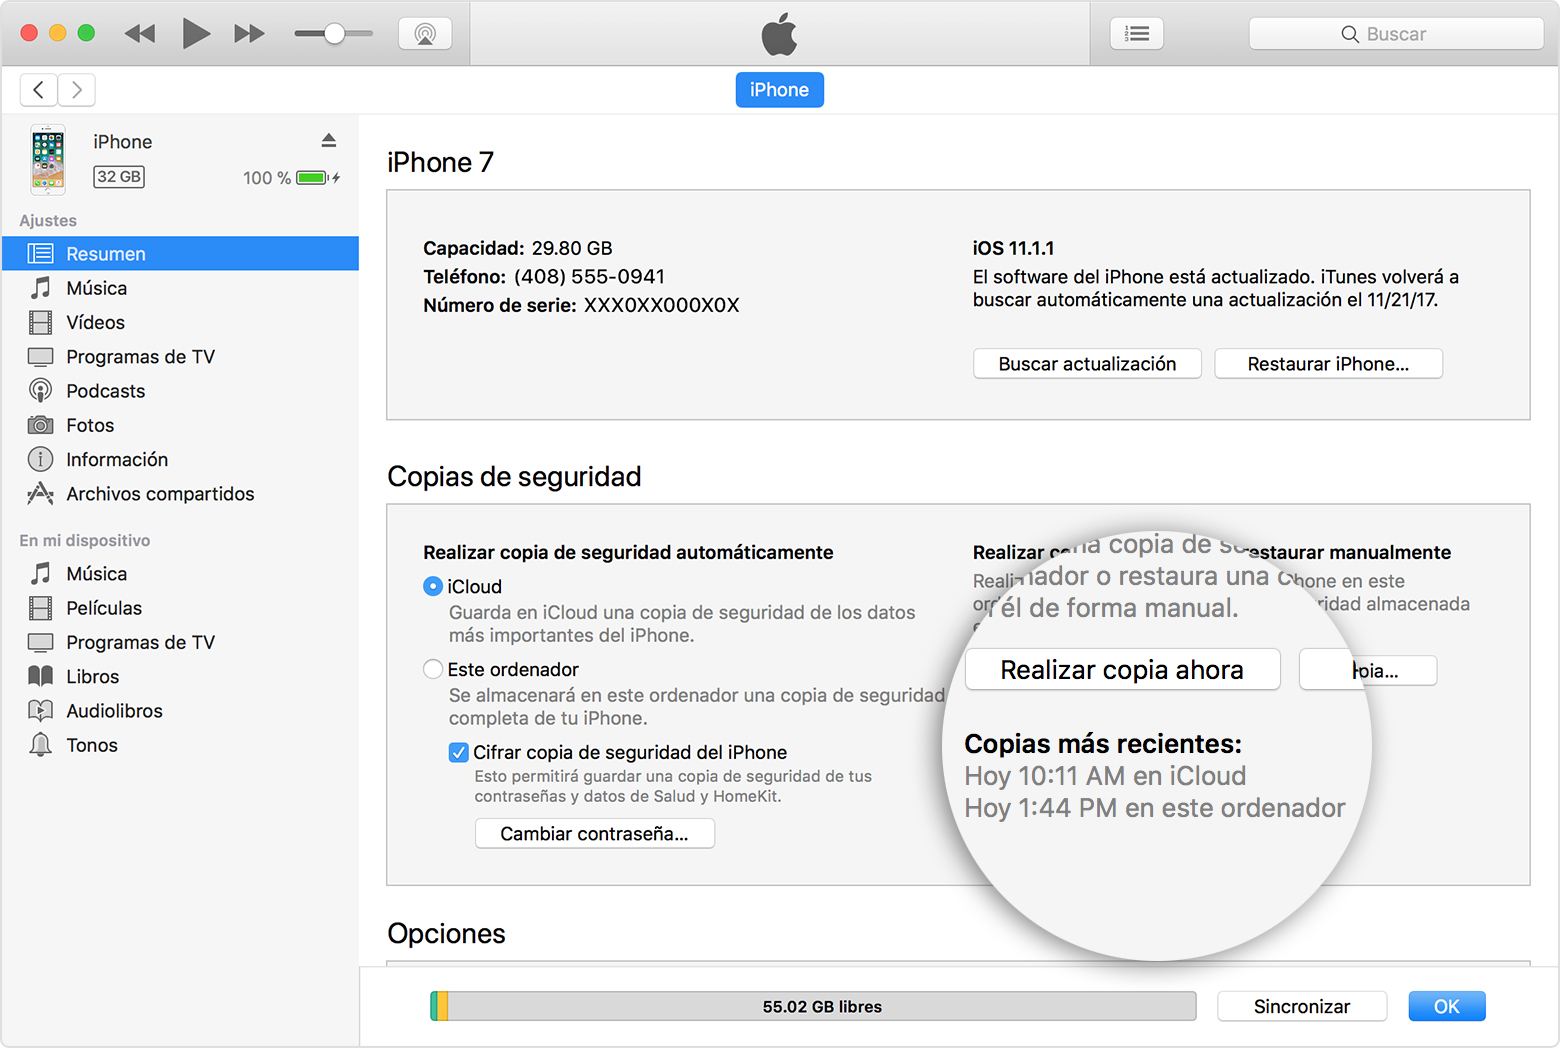Image resolution: width=1560 pixels, height=1048 pixels.
Task: Open the Up Next list view
Action: pyautogui.click(x=1137, y=34)
